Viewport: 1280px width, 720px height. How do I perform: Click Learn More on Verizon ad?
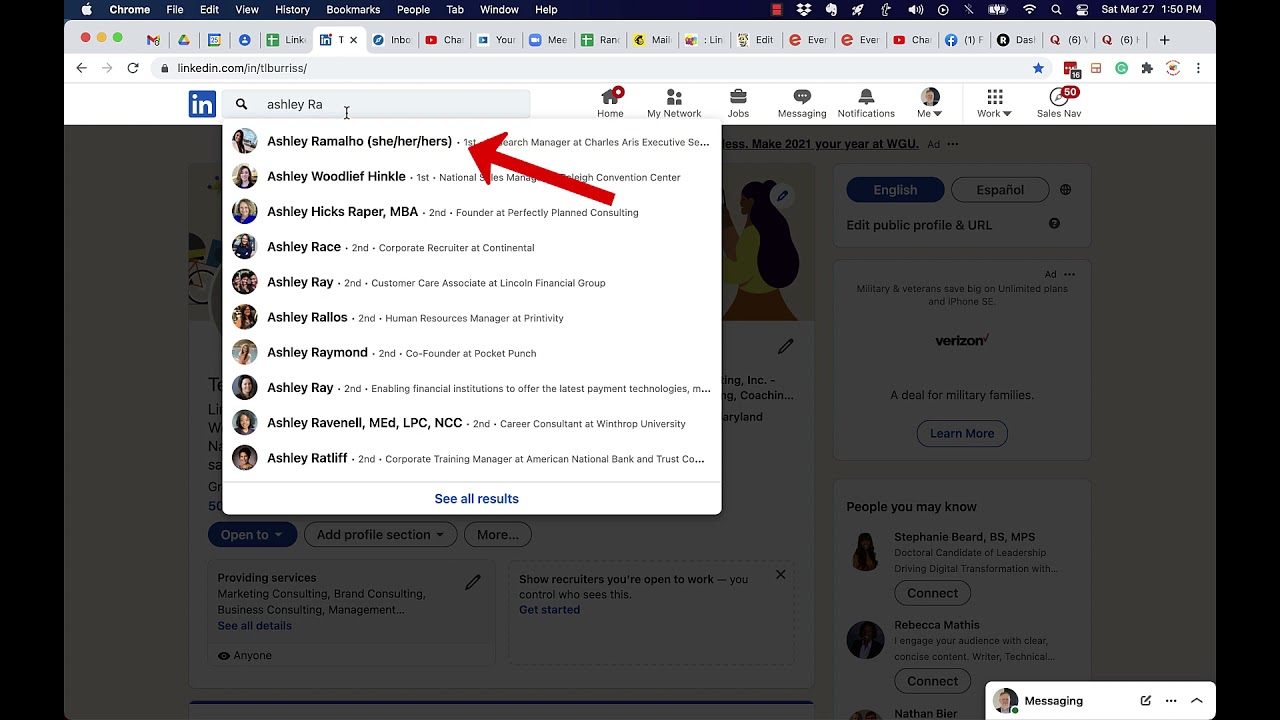962,433
